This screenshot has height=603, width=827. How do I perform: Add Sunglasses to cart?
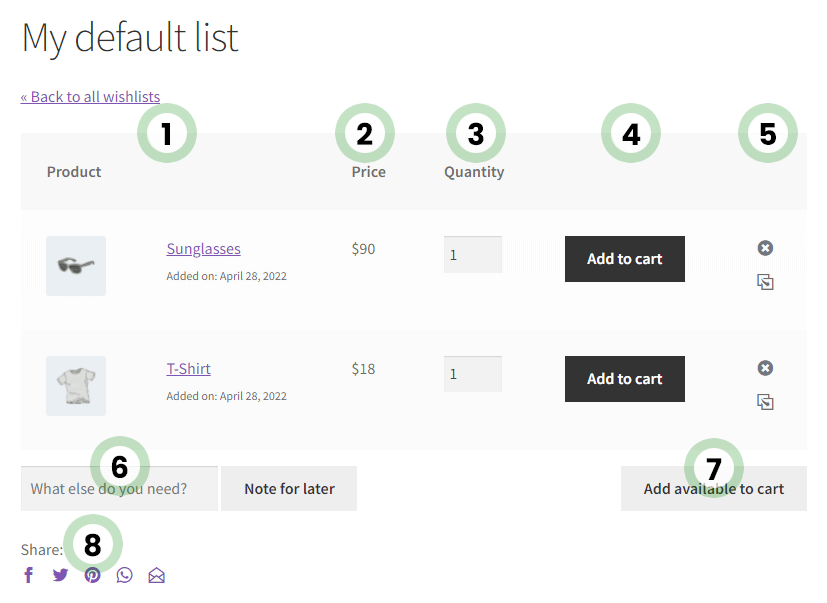tap(624, 259)
